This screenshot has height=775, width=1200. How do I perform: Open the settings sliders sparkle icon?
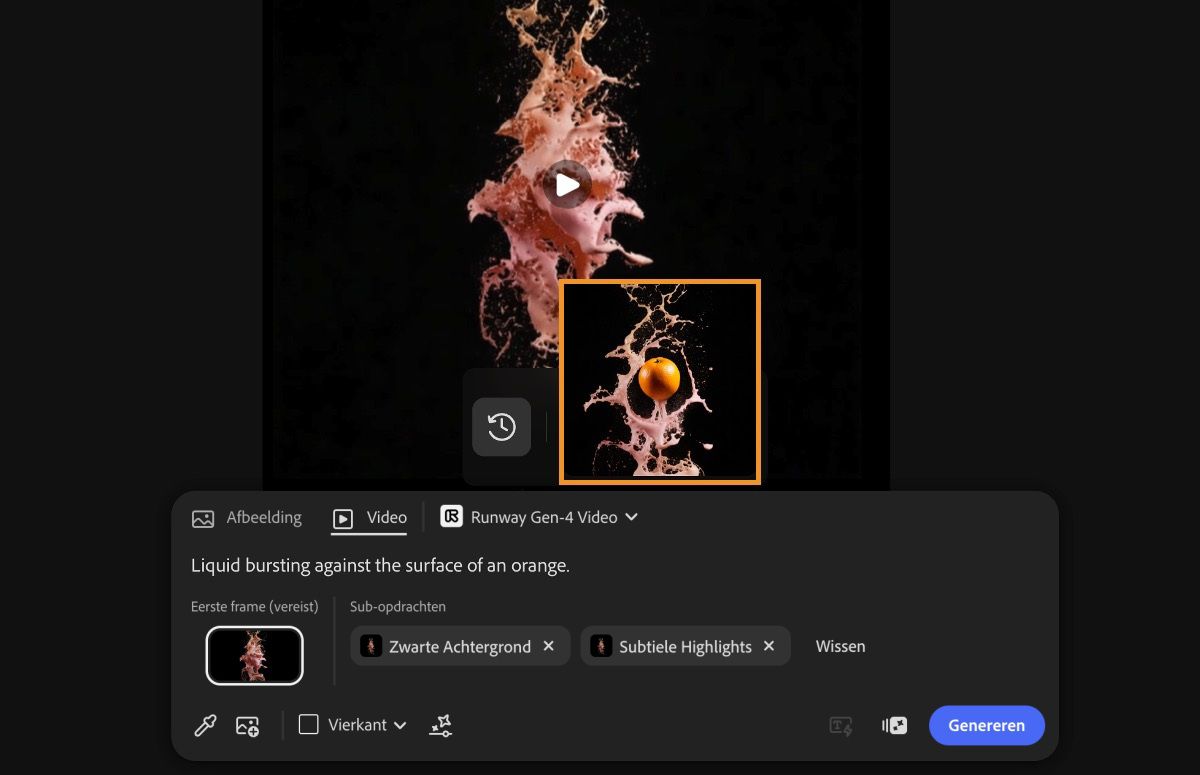[x=441, y=725]
